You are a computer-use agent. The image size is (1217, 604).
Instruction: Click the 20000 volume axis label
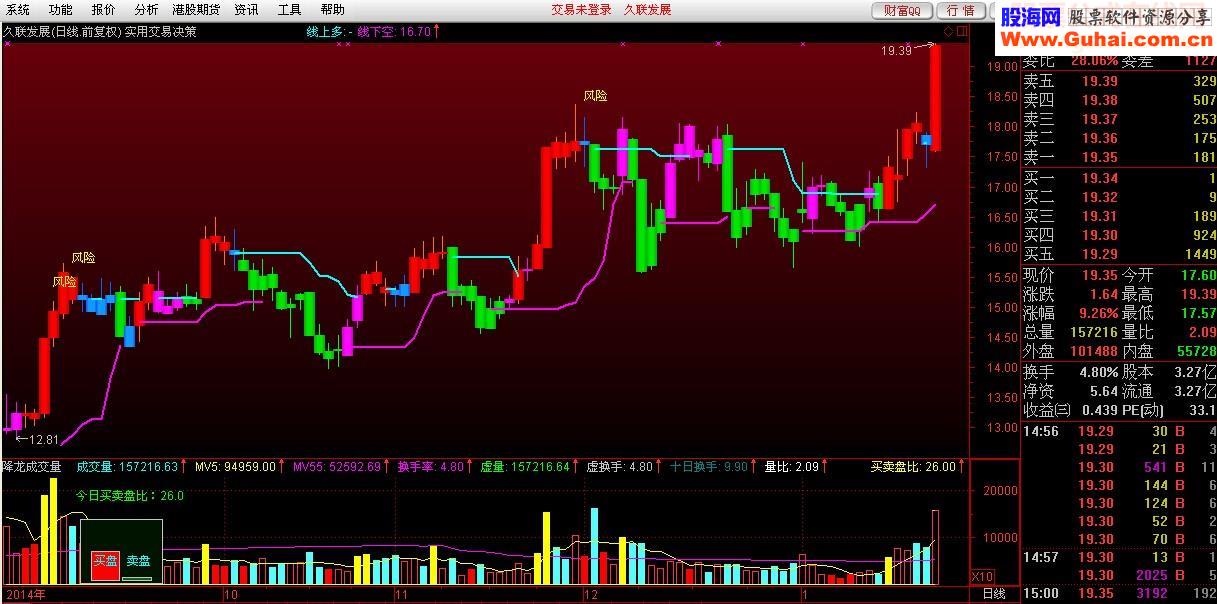tap(1000, 492)
